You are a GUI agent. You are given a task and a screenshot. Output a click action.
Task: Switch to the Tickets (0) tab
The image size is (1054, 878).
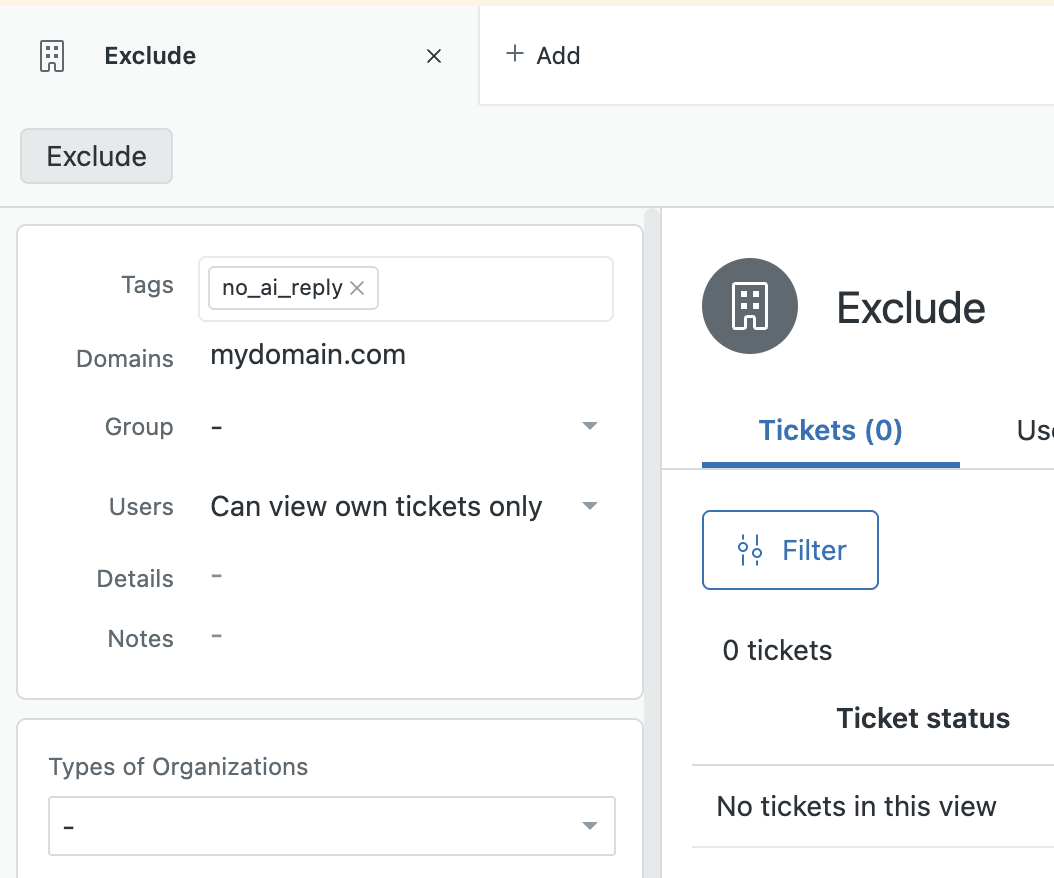pos(830,430)
